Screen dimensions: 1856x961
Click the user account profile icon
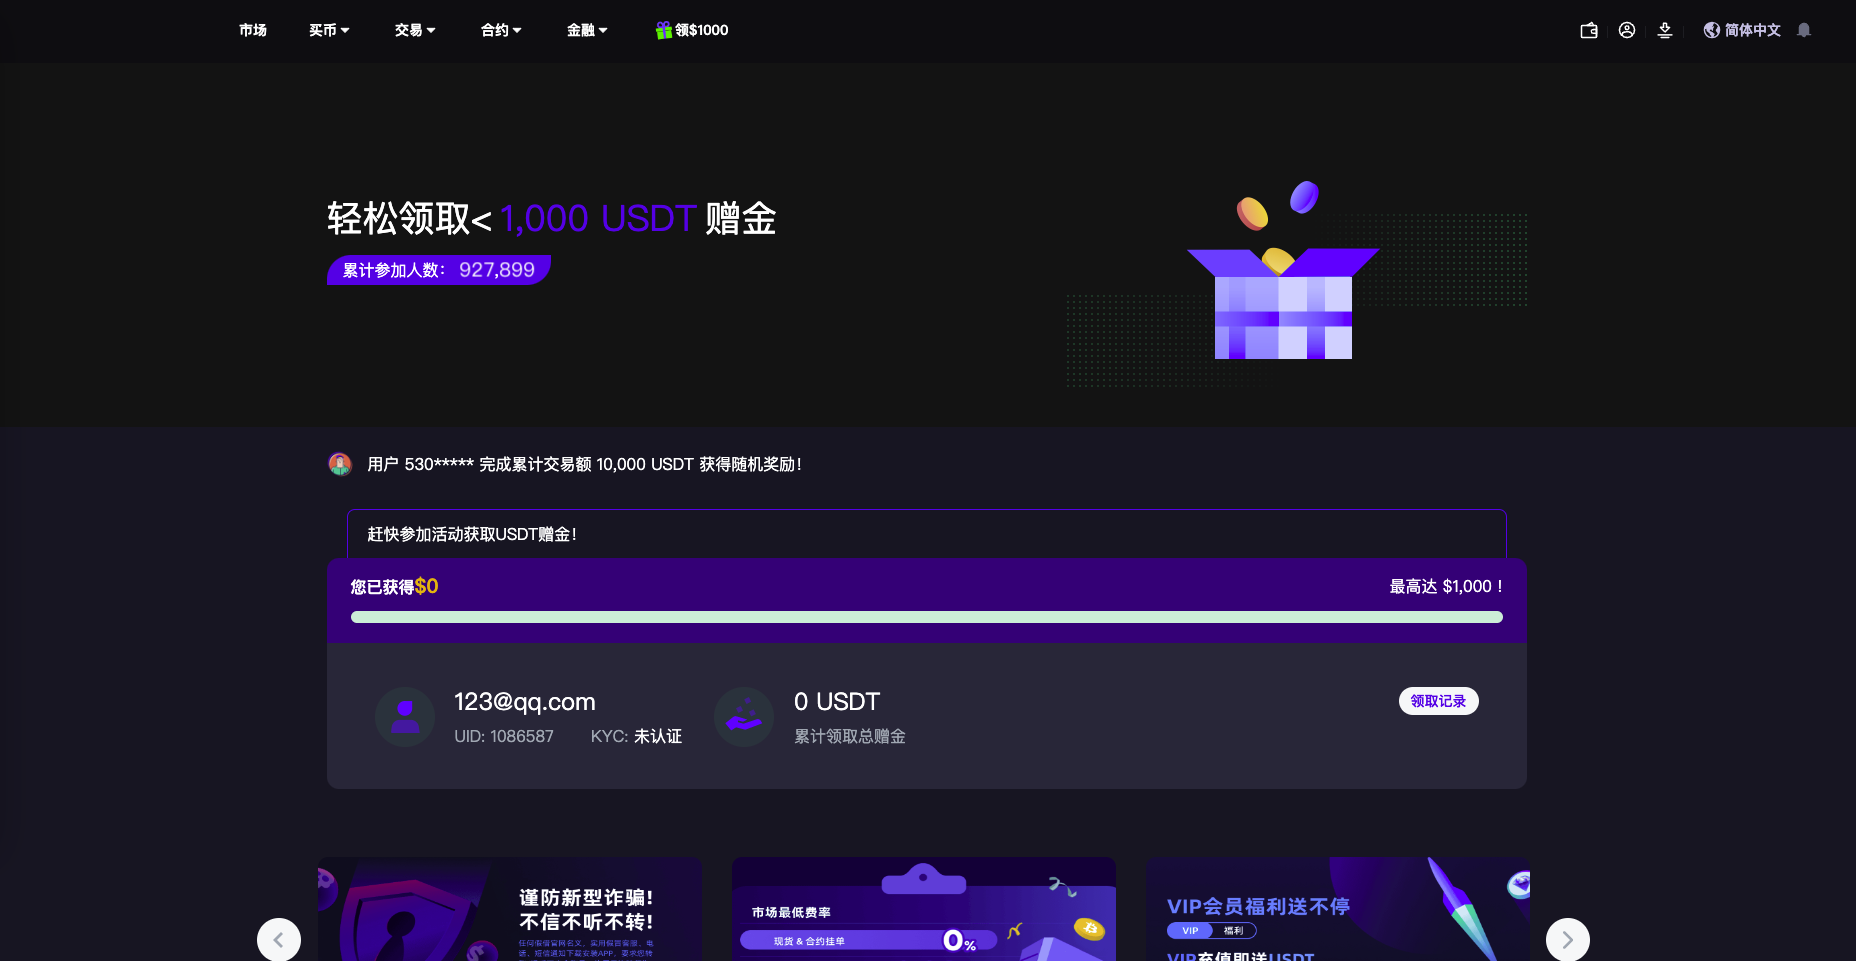[1627, 31]
